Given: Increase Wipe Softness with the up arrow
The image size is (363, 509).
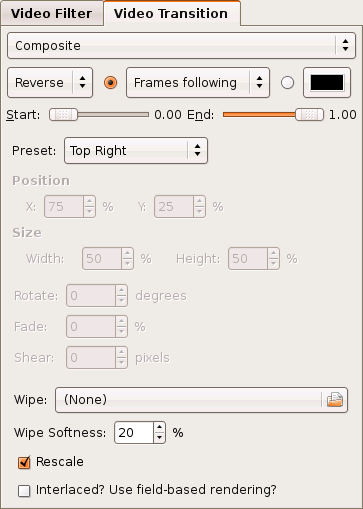Looking at the screenshot, I should coord(159,428).
